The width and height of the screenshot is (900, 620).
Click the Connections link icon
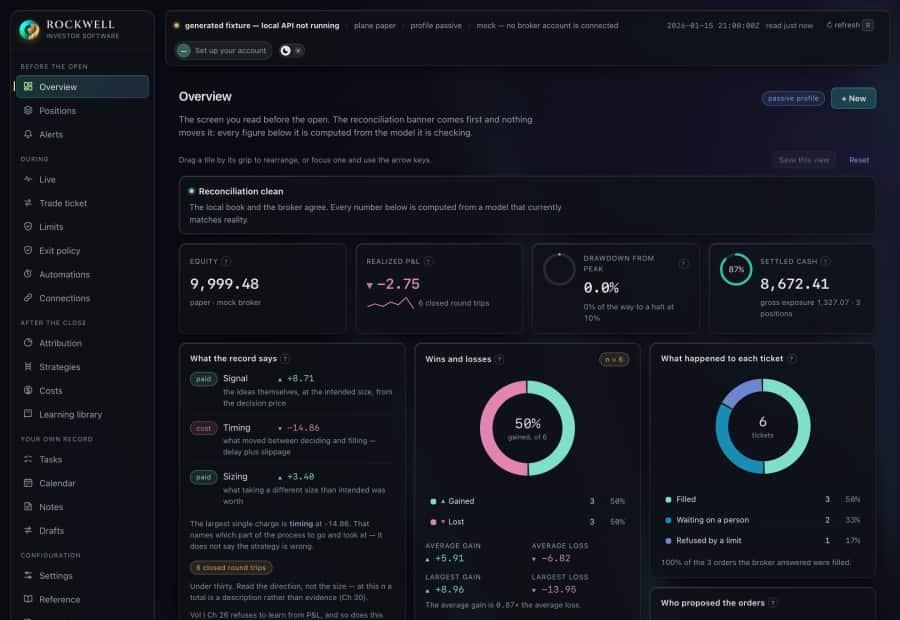click(x=28, y=298)
